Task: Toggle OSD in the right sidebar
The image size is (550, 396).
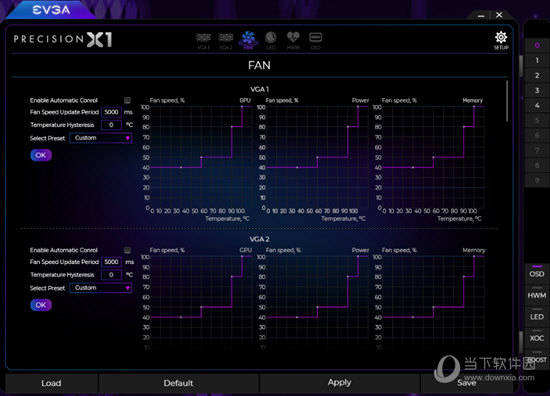Action: click(537, 273)
